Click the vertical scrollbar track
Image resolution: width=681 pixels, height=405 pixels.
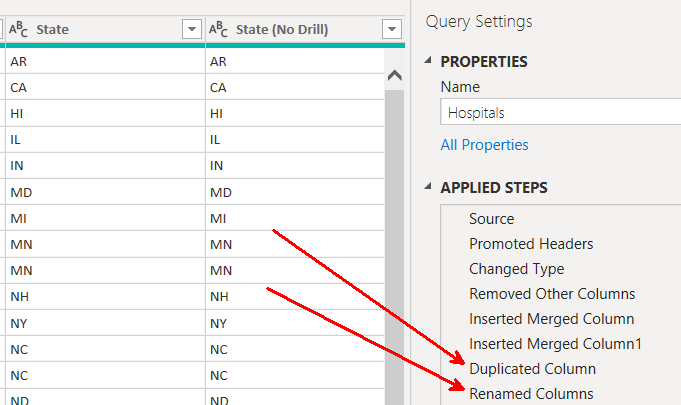(394, 247)
